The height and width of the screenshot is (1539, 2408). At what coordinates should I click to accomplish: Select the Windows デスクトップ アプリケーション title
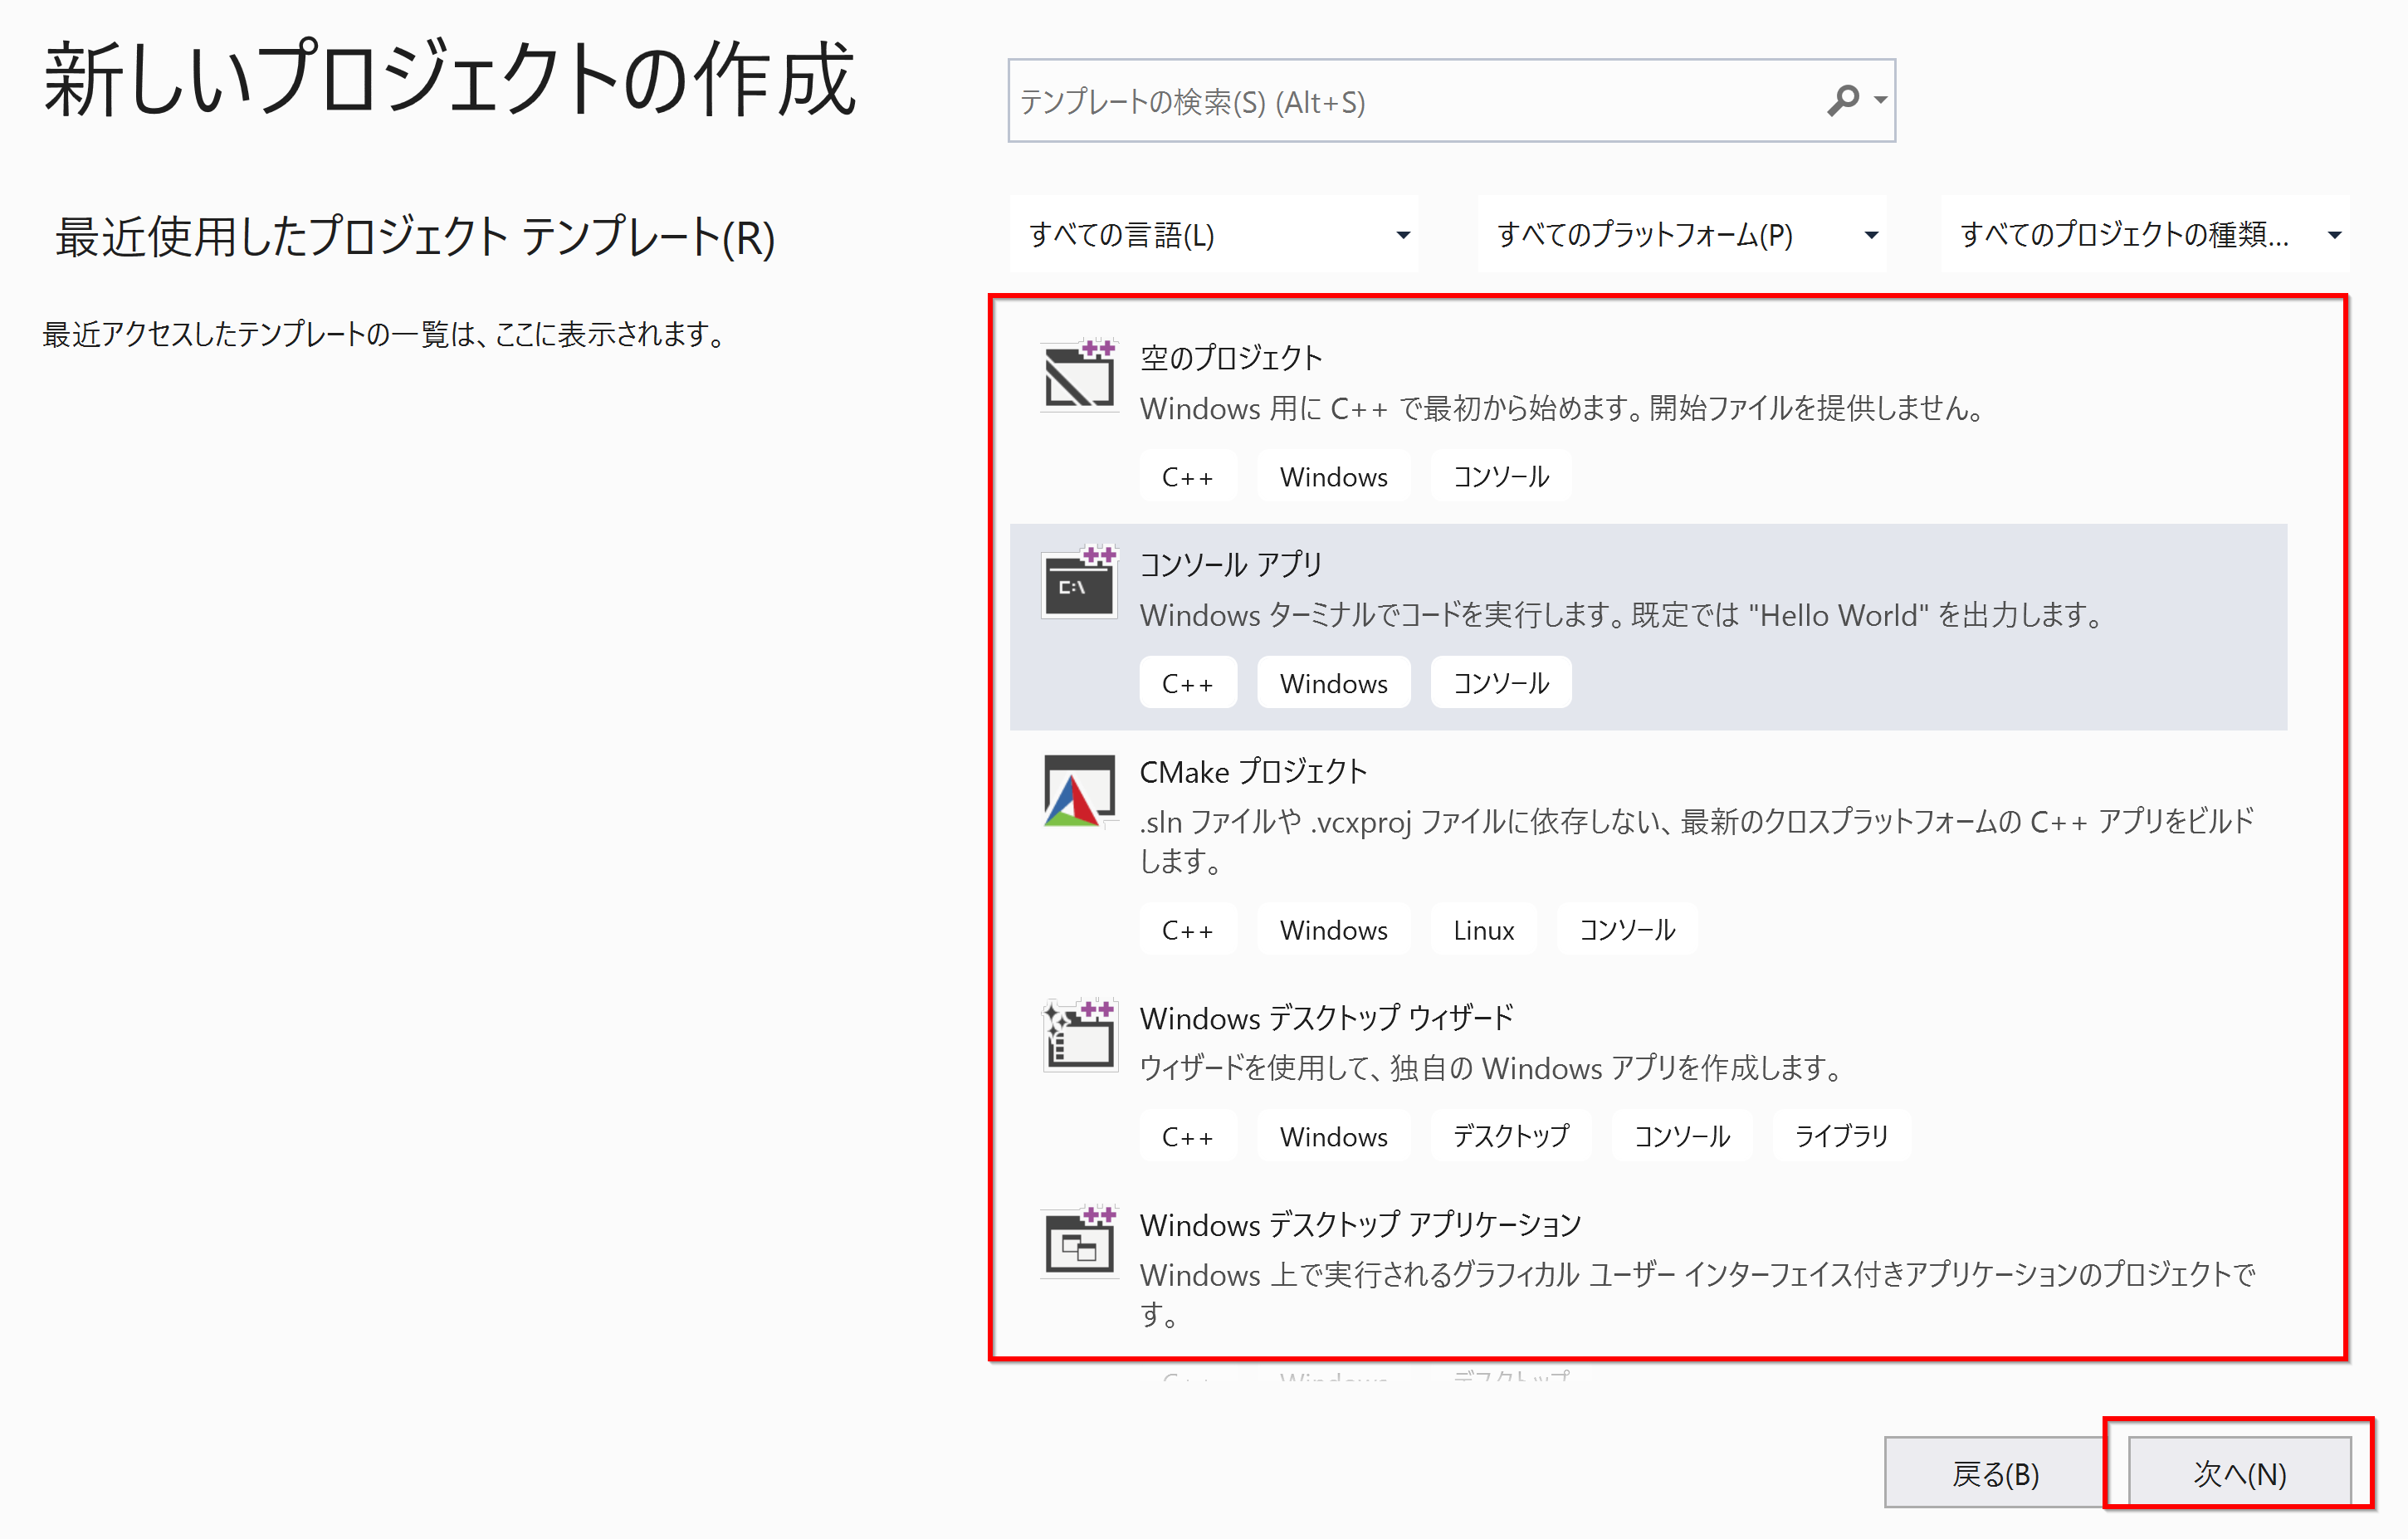click(1361, 1224)
